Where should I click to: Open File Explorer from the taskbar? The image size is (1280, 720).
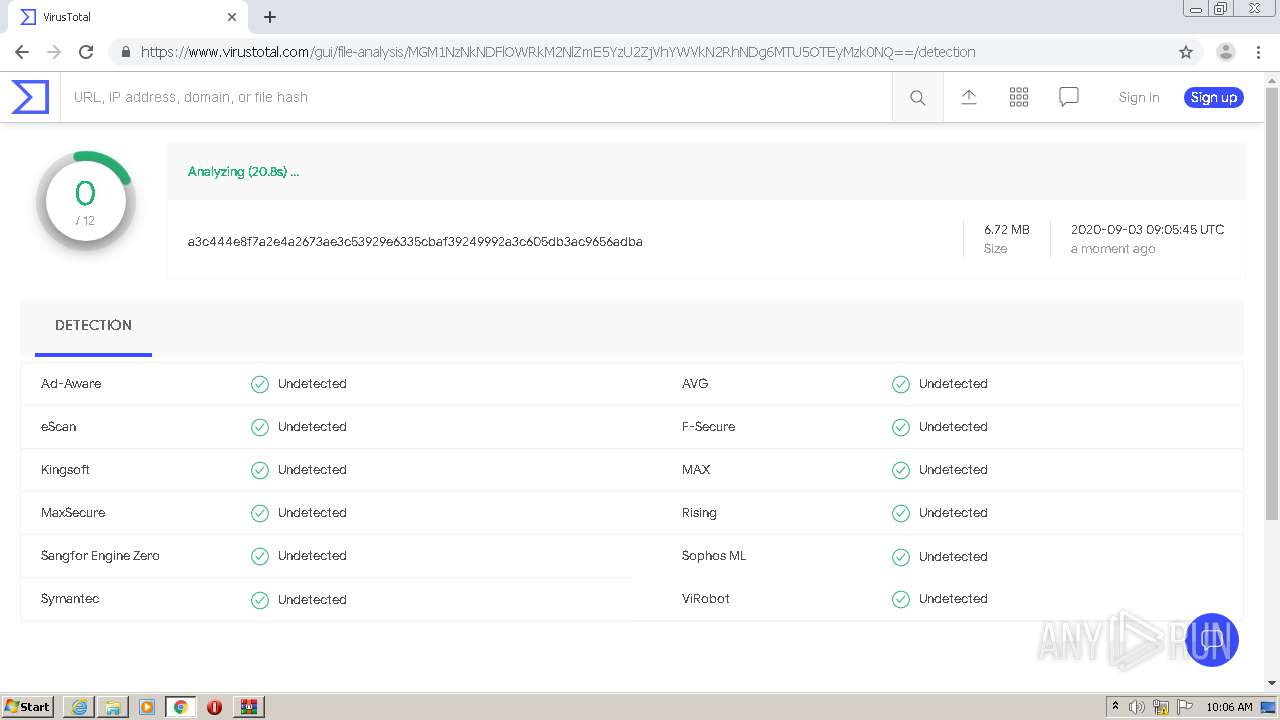(113, 707)
